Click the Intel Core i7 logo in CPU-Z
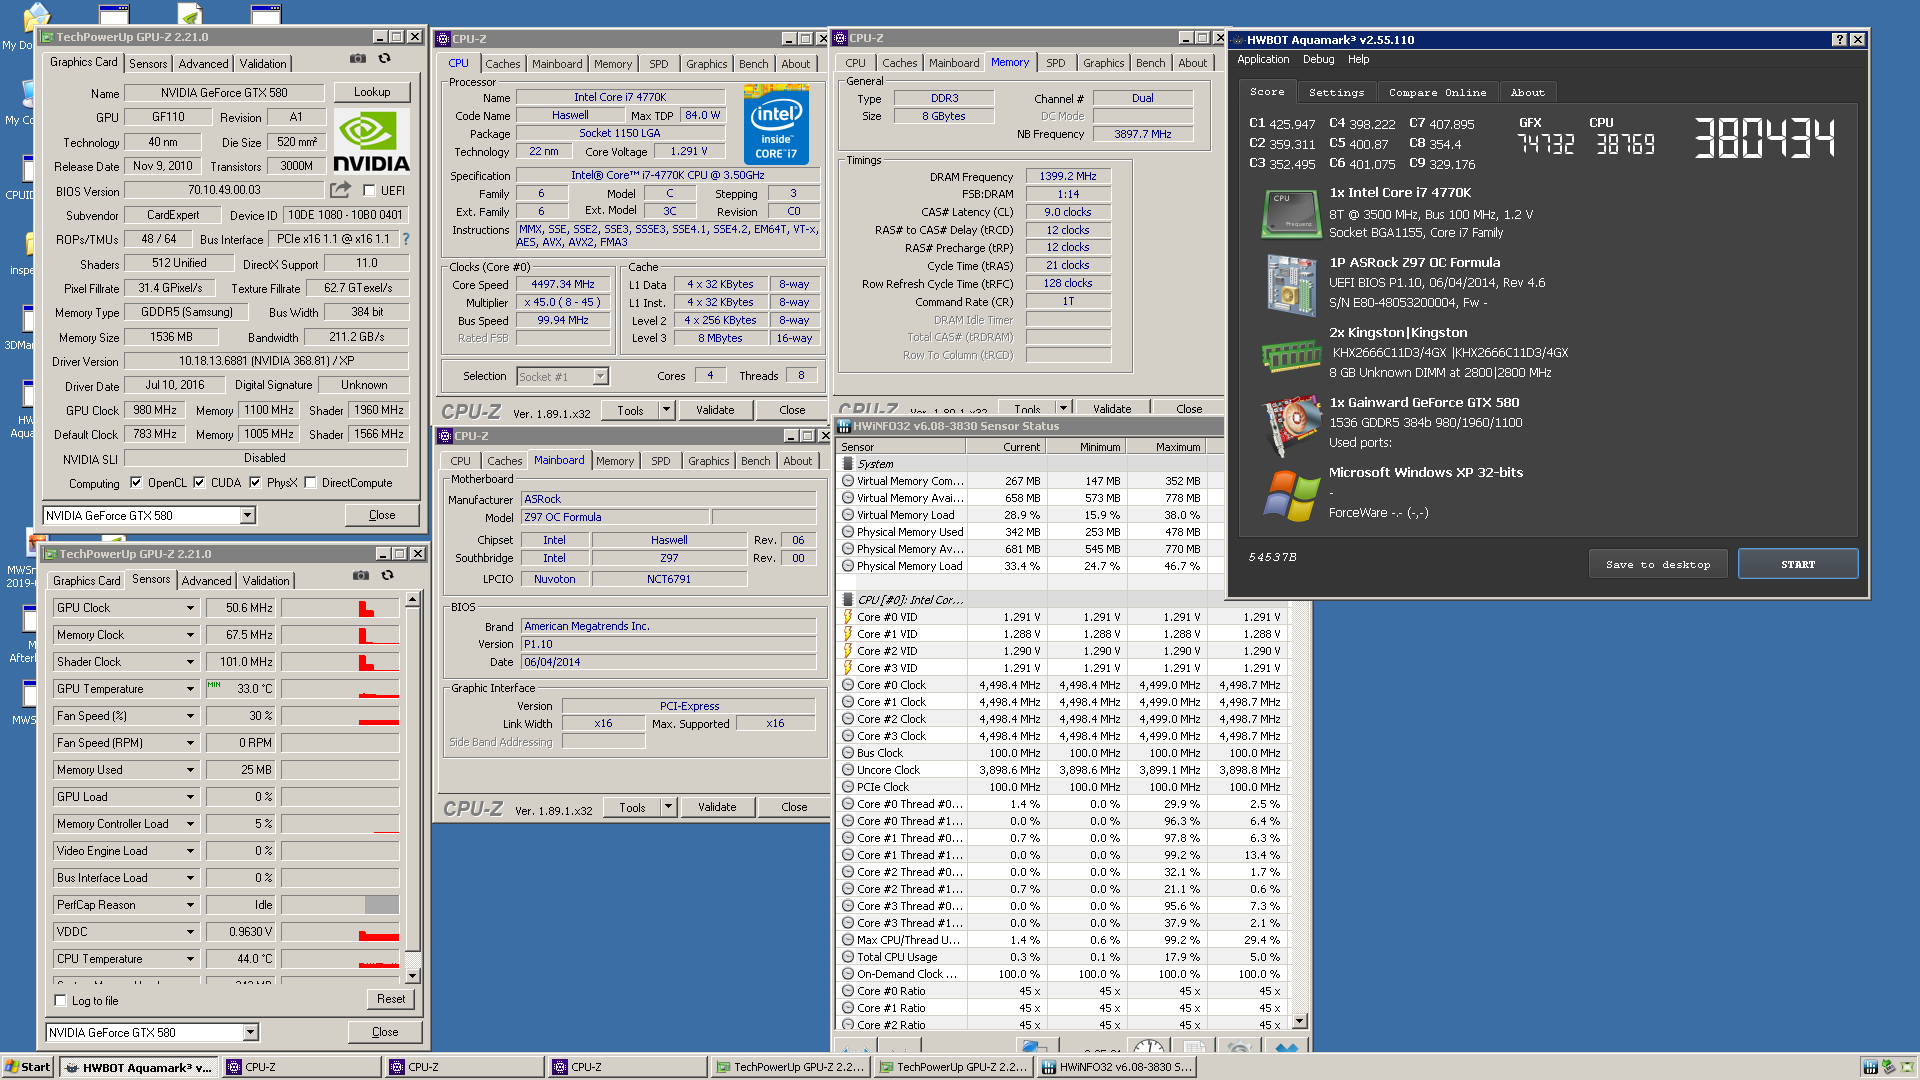Viewport: 1920px width, 1080px height. [776, 125]
